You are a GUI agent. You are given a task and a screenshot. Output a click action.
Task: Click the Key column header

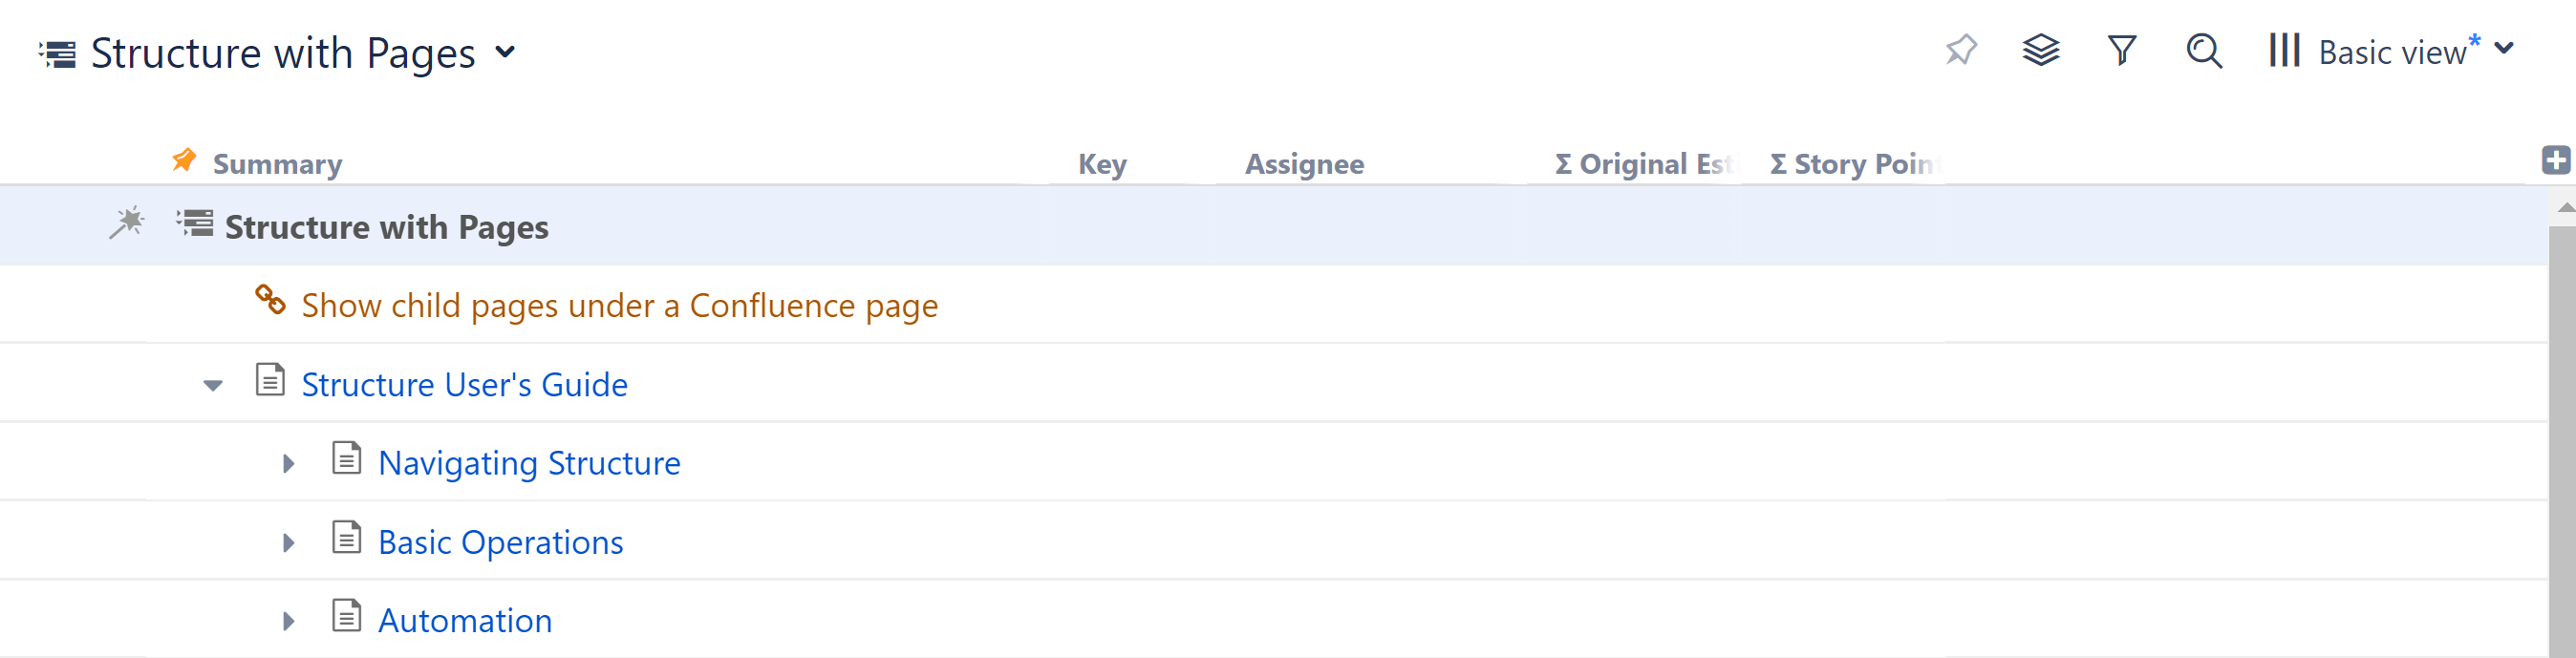coord(1101,164)
